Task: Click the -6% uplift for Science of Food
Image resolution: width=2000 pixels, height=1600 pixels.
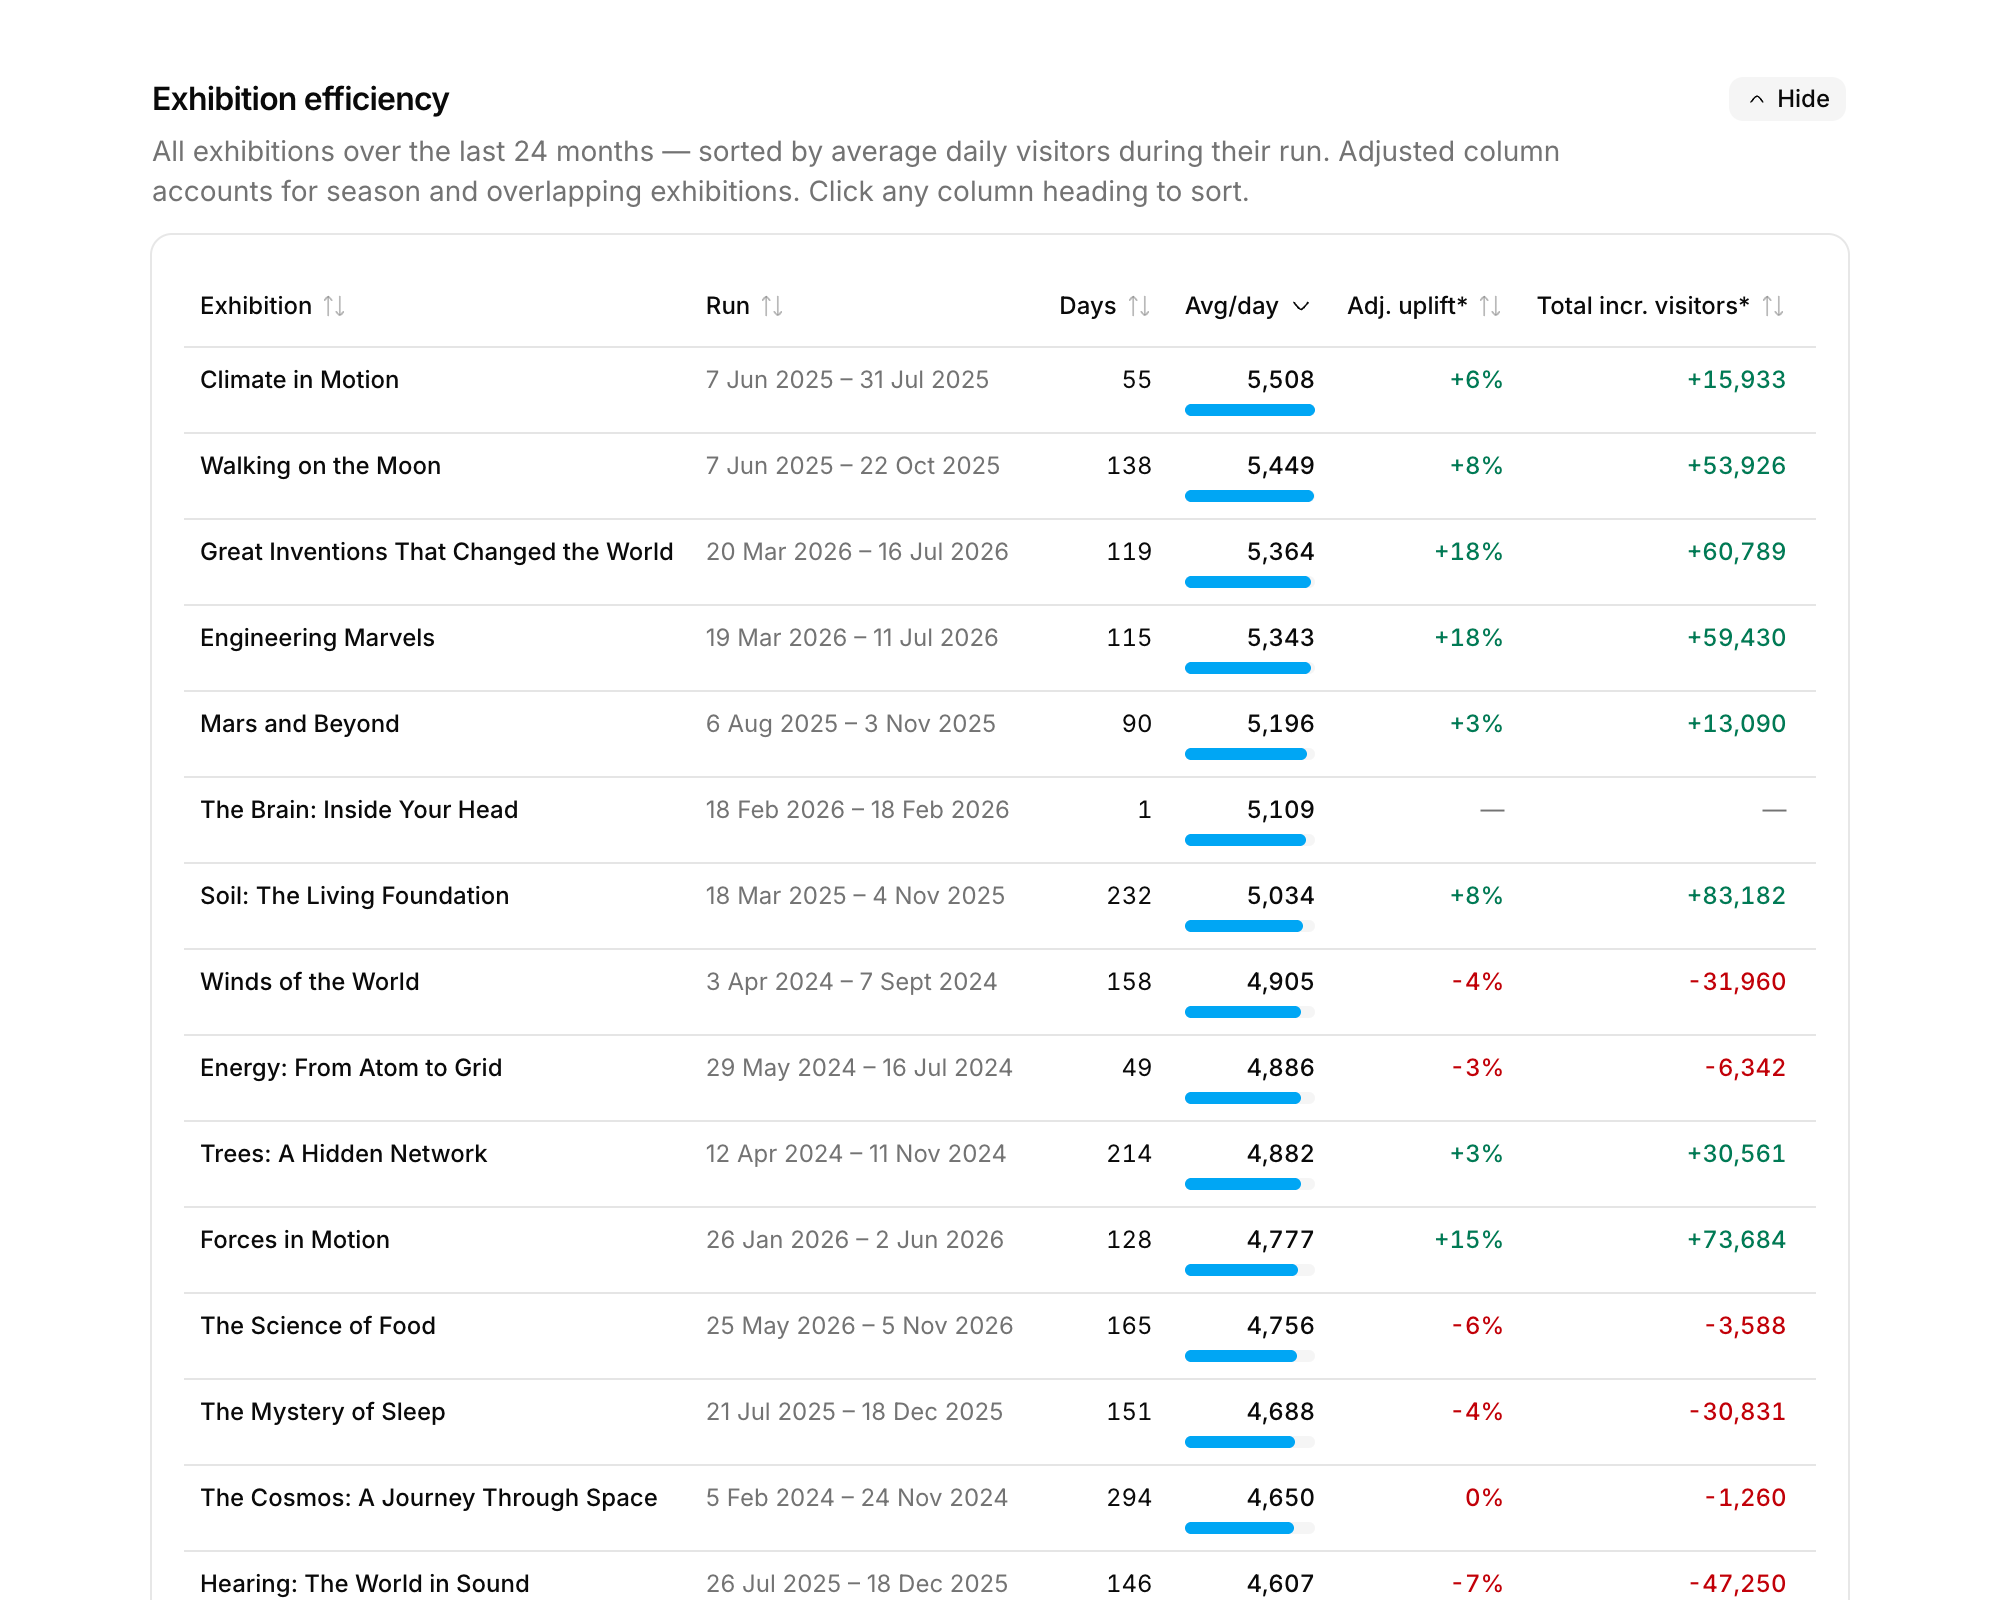Action: click(x=1477, y=1326)
